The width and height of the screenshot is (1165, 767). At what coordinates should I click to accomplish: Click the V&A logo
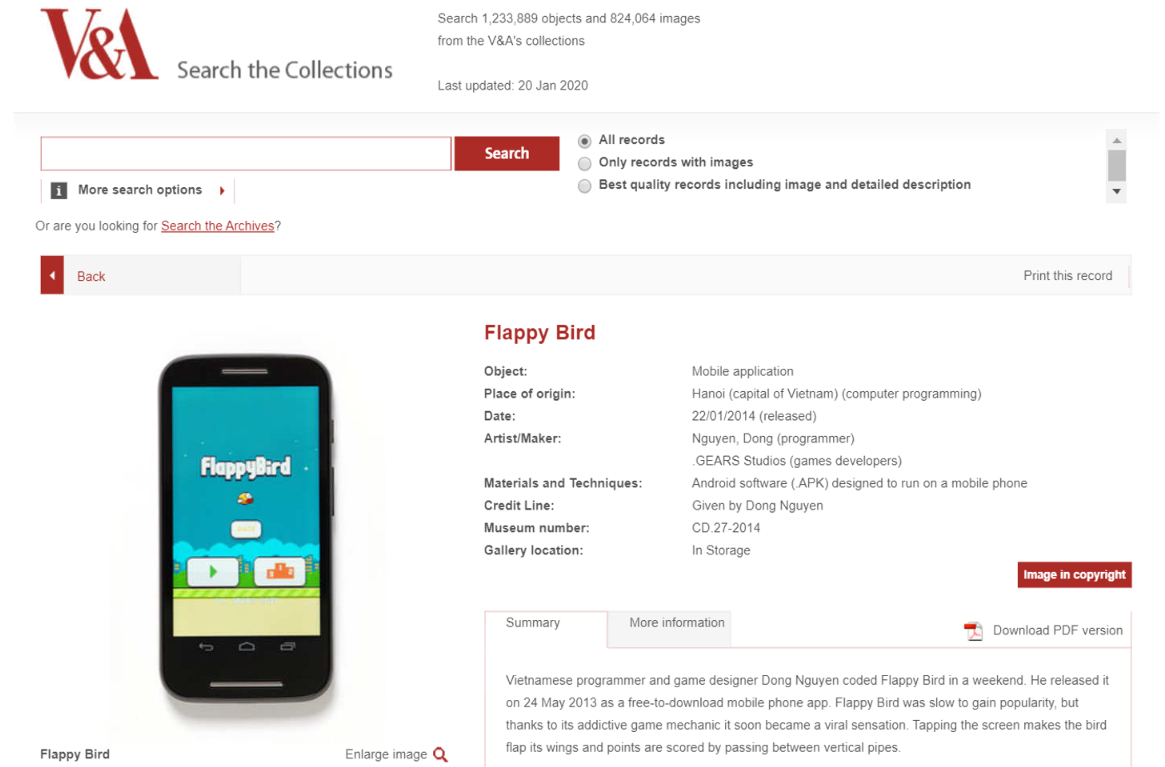[99, 45]
